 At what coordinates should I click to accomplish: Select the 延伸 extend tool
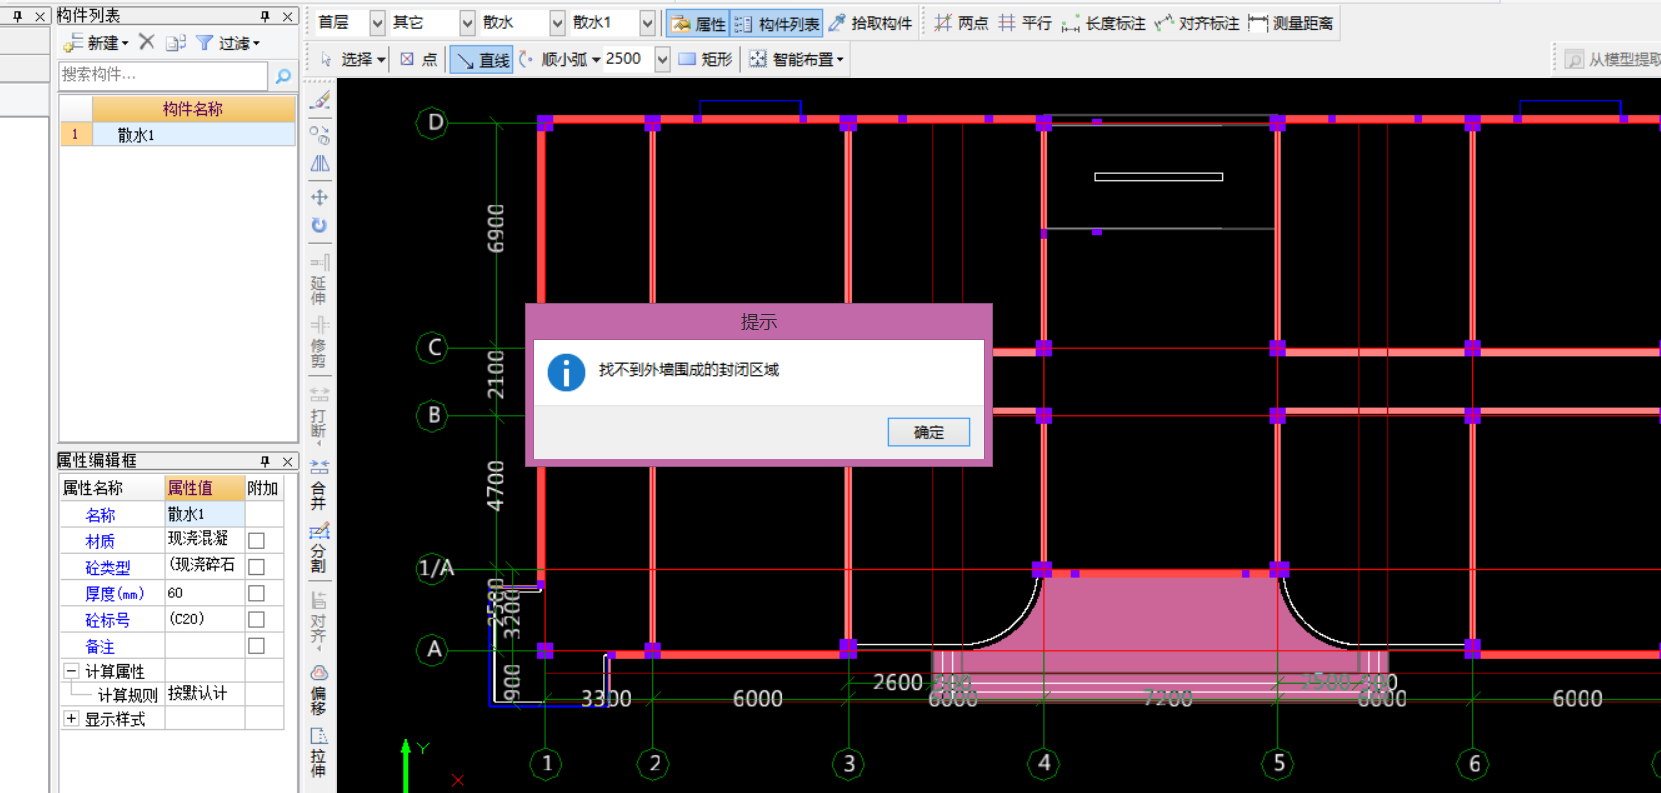(319, 279)
